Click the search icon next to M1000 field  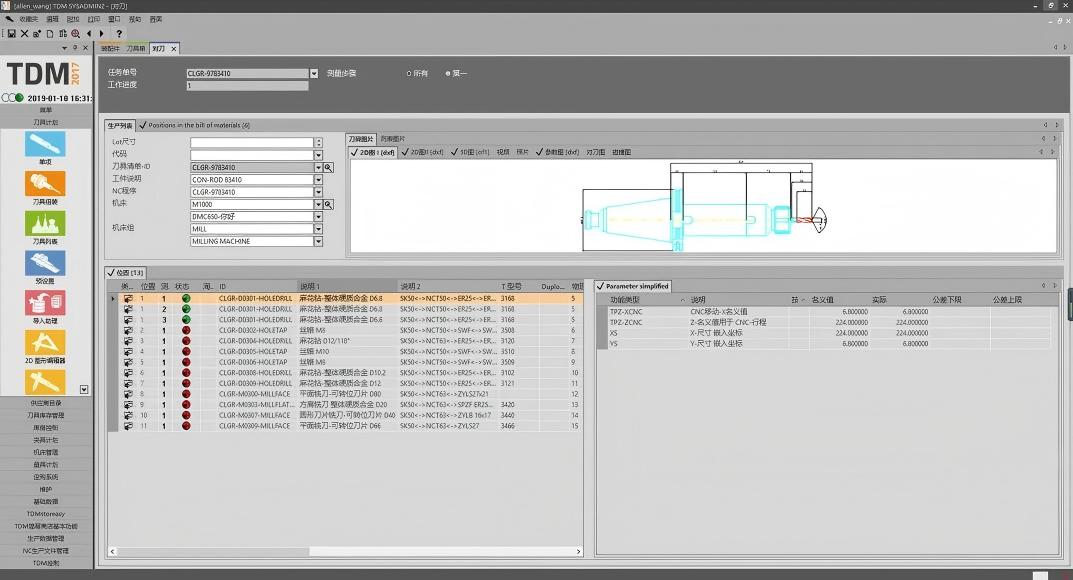pos(328,205)
